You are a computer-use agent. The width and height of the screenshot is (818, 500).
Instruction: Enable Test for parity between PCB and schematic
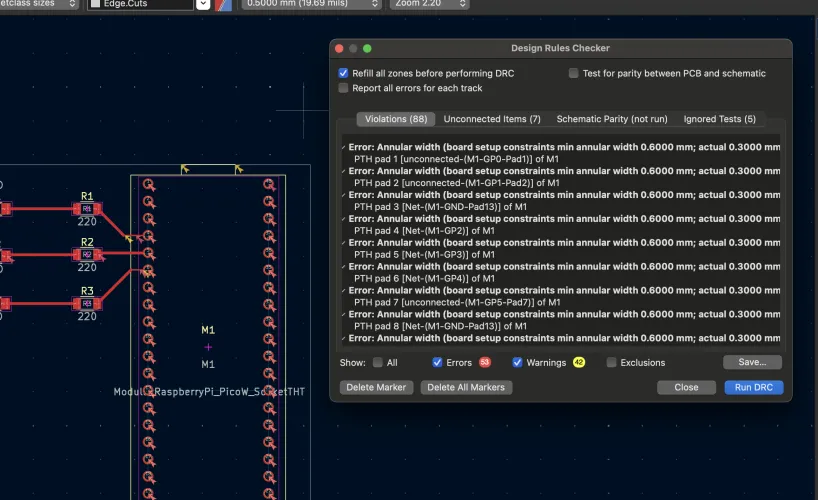point(573,73)
